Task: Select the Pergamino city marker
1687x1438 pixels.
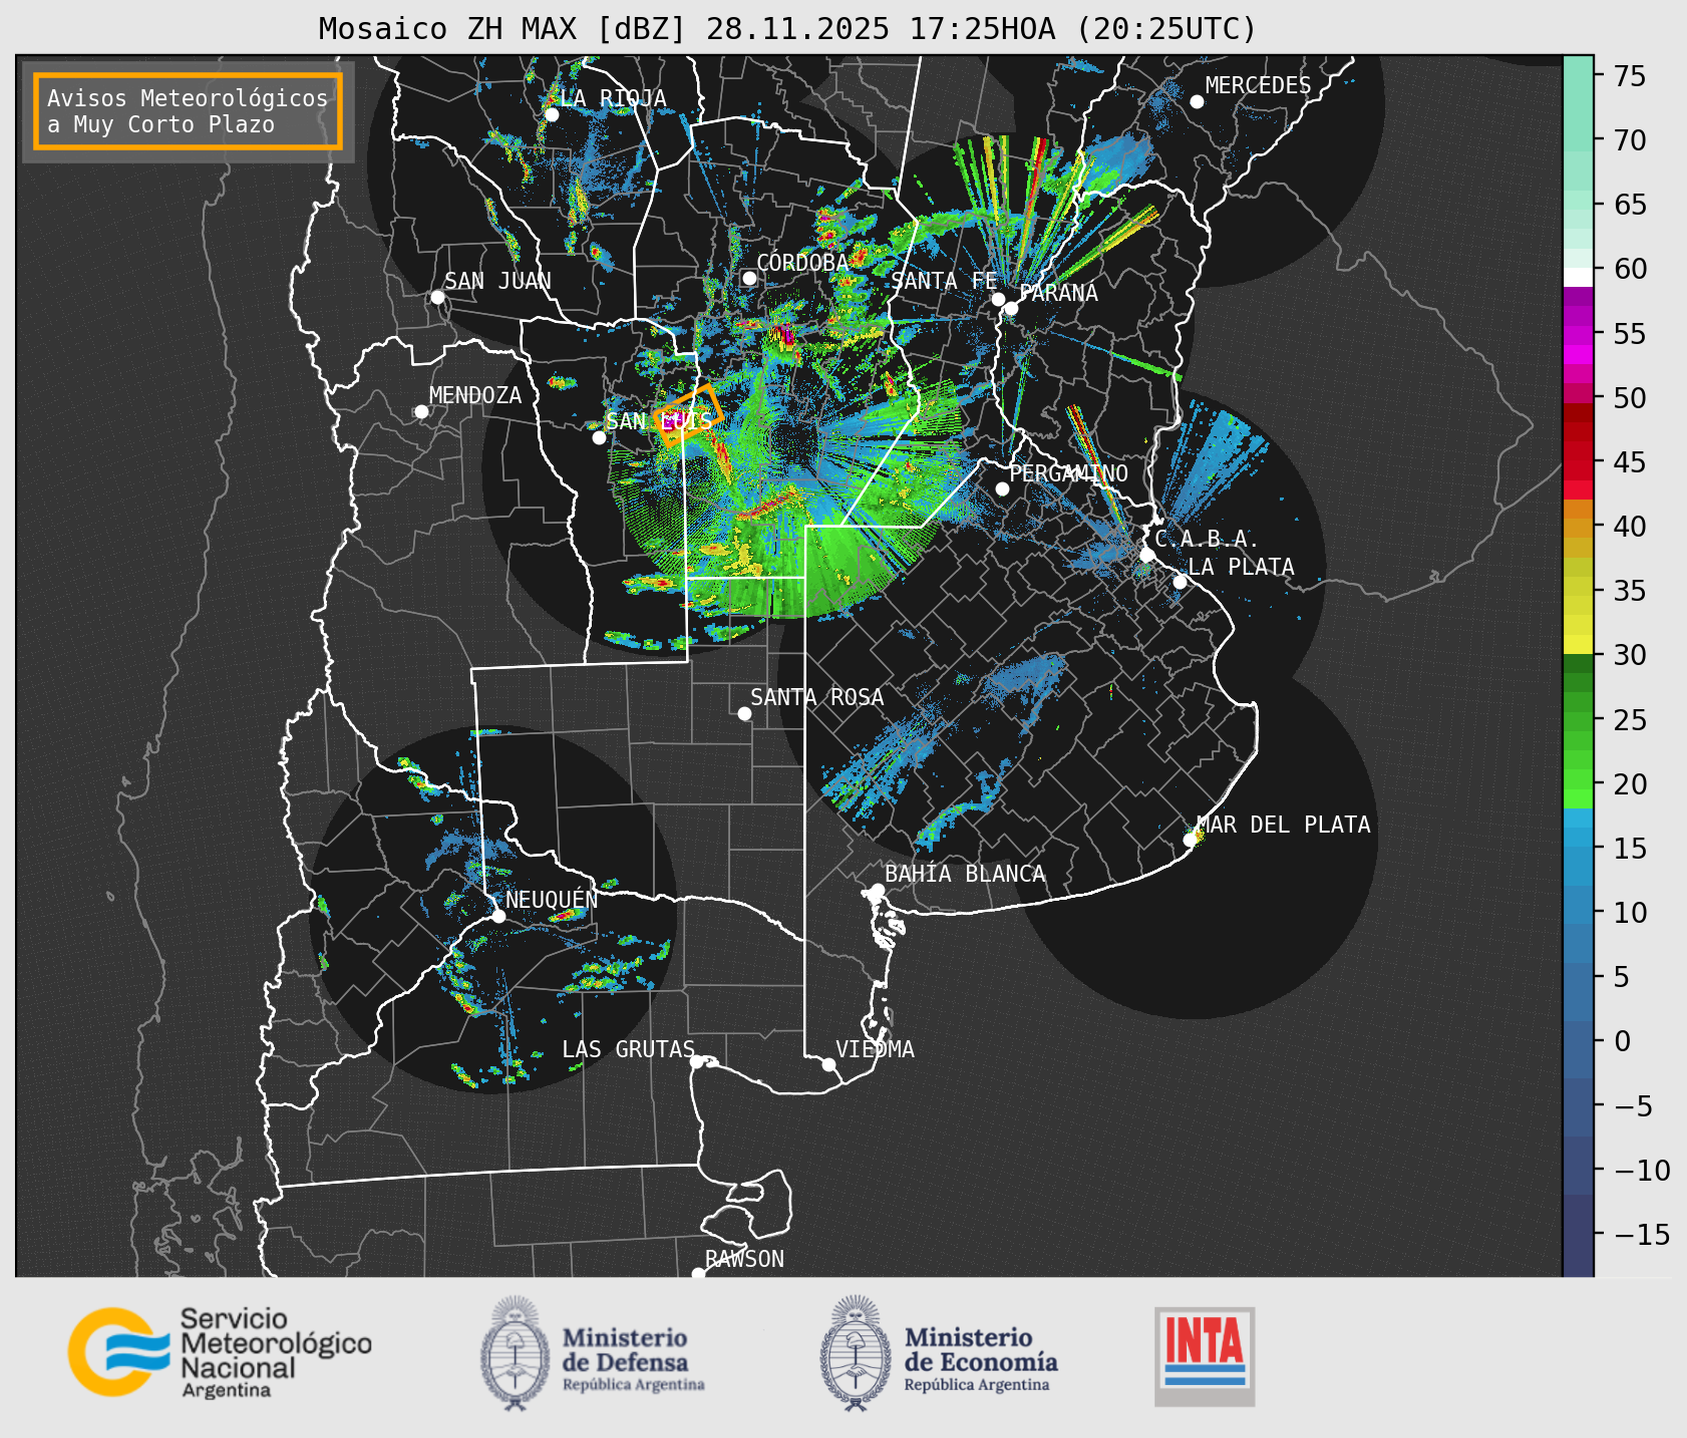Action: pos(1002,489)
